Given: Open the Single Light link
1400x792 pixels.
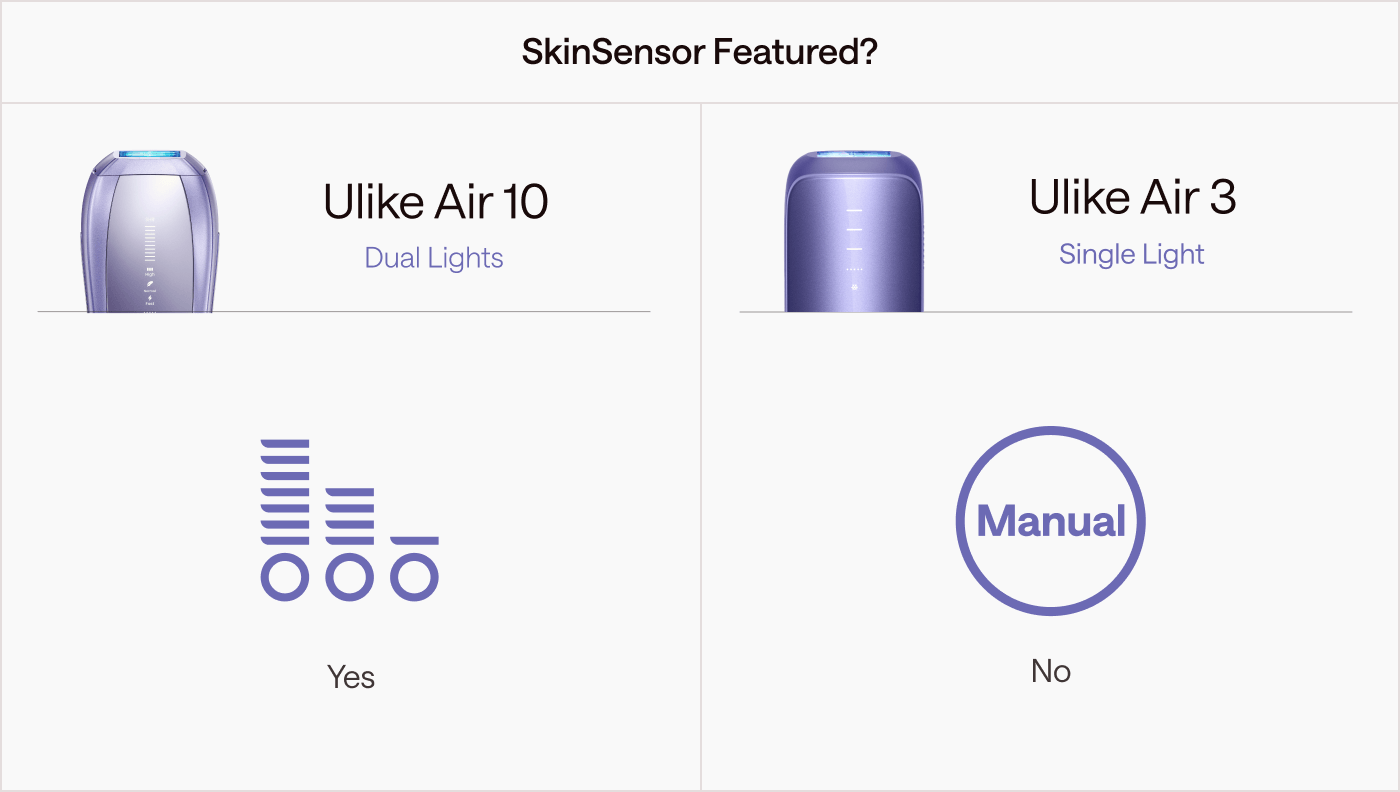Looking at the screenshot, I should [x=1132, y=254].
